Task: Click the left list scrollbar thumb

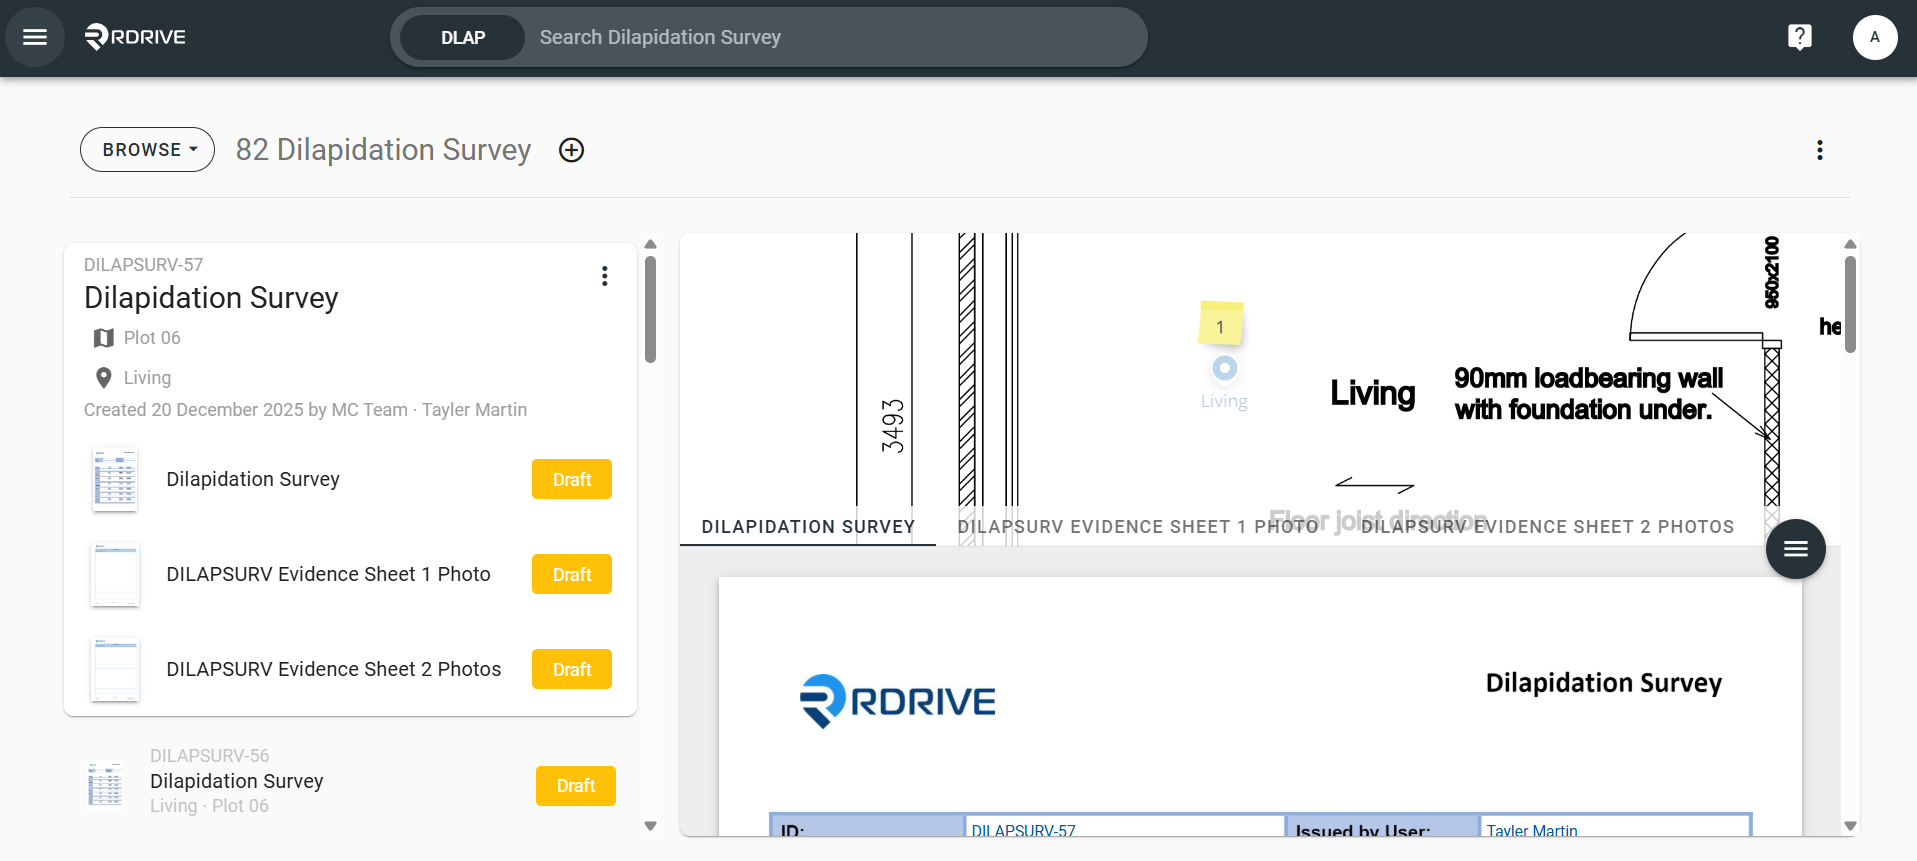Action: tap(651, 309)
